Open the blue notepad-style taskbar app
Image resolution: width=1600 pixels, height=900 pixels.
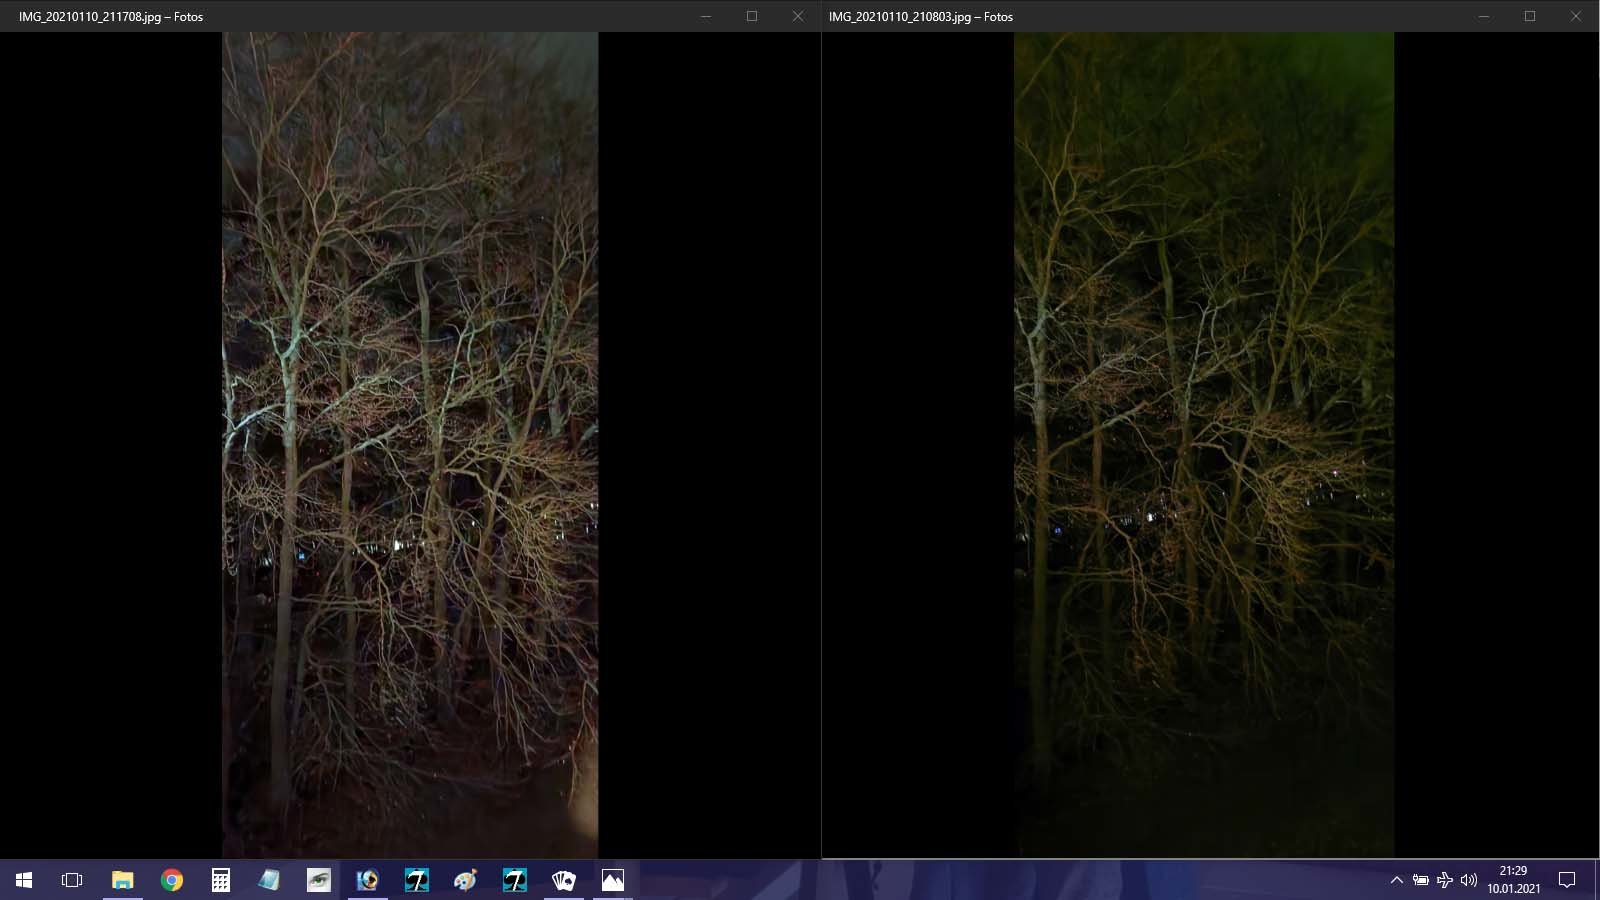[269, 880]
